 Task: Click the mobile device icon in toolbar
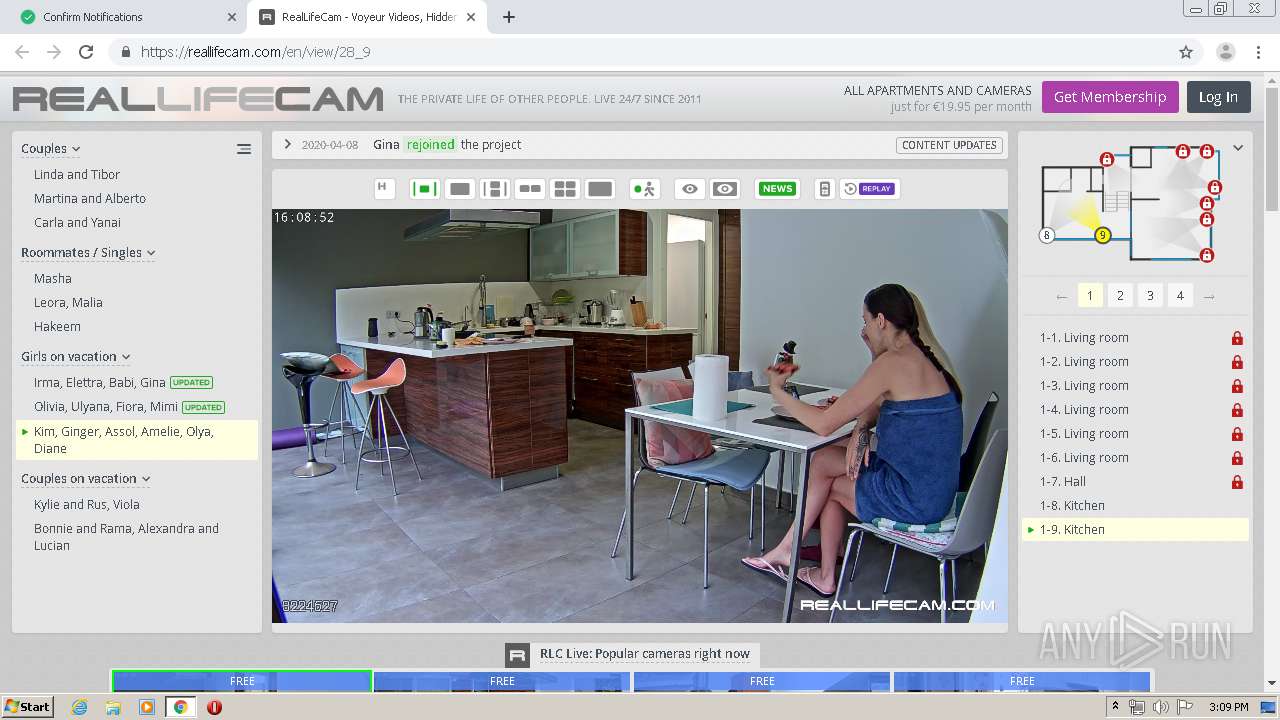[x=824, y=188]
